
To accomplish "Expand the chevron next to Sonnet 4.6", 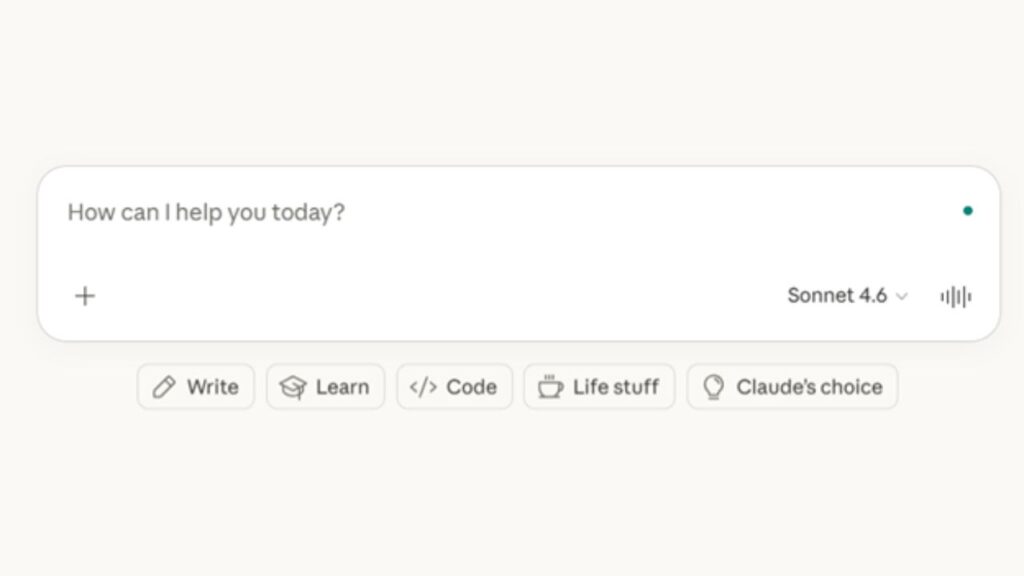I will (x=902, y=297).
